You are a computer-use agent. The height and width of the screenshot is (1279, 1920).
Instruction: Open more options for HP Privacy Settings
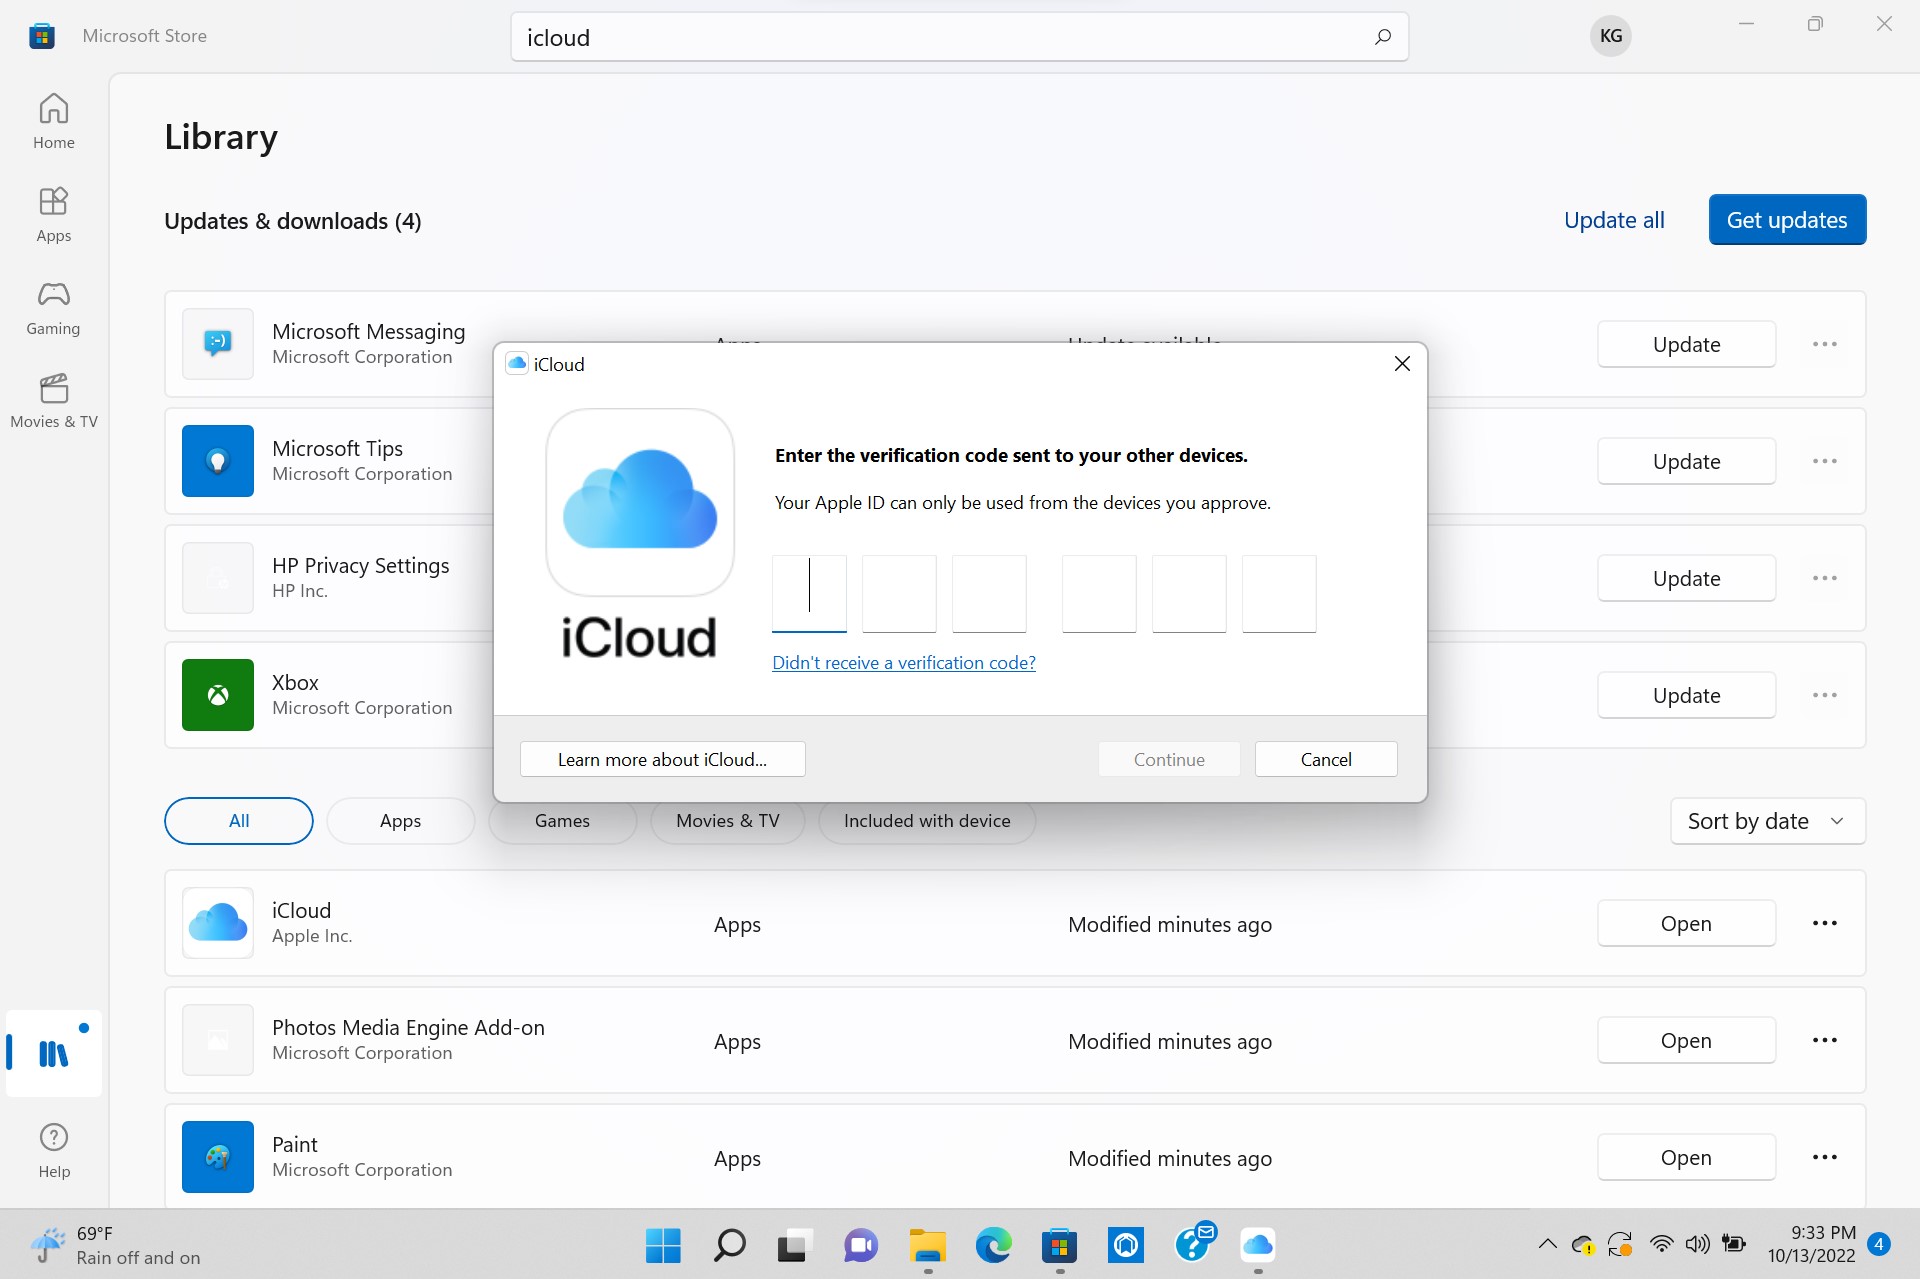point(1824,578)
